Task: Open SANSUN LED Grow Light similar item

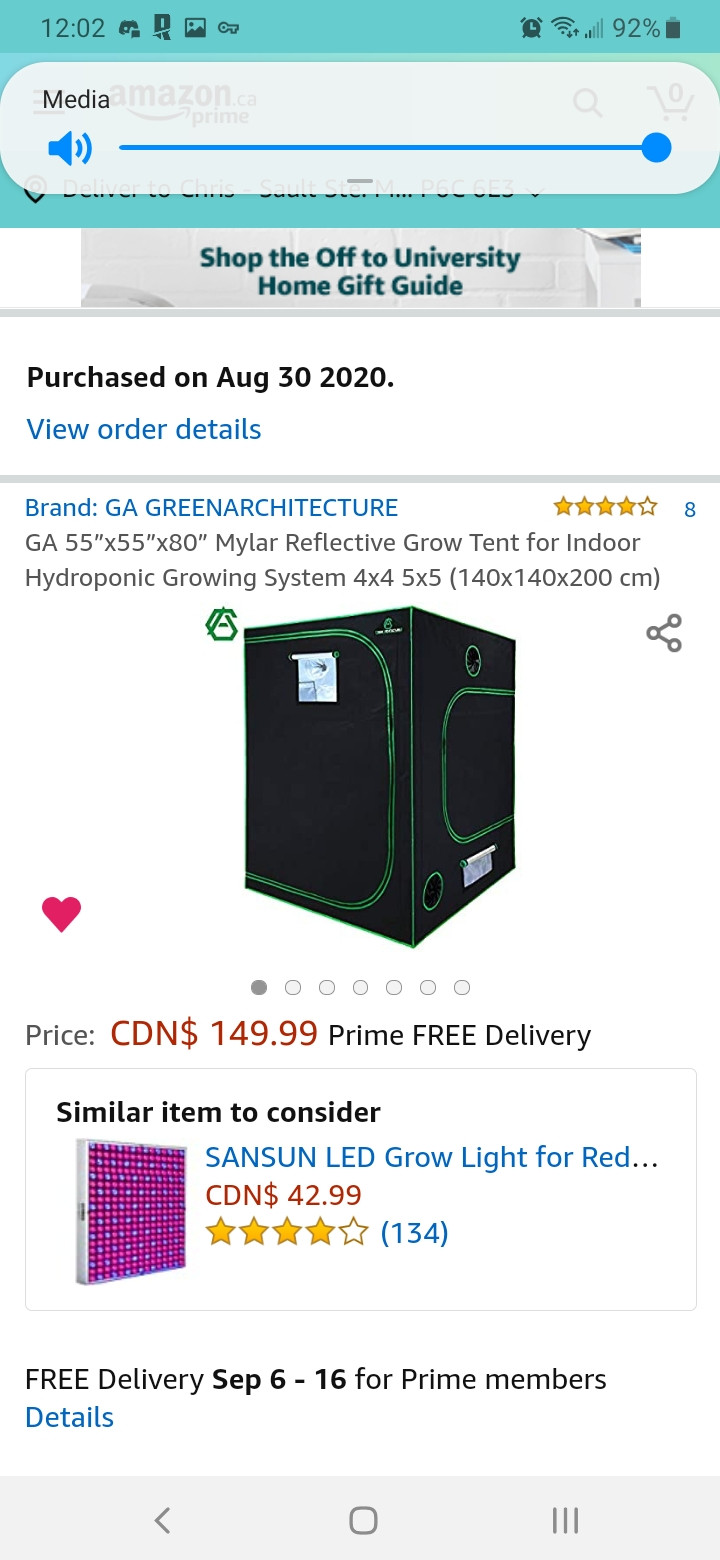Action: pyautogui.click(x=432, y=1158)
